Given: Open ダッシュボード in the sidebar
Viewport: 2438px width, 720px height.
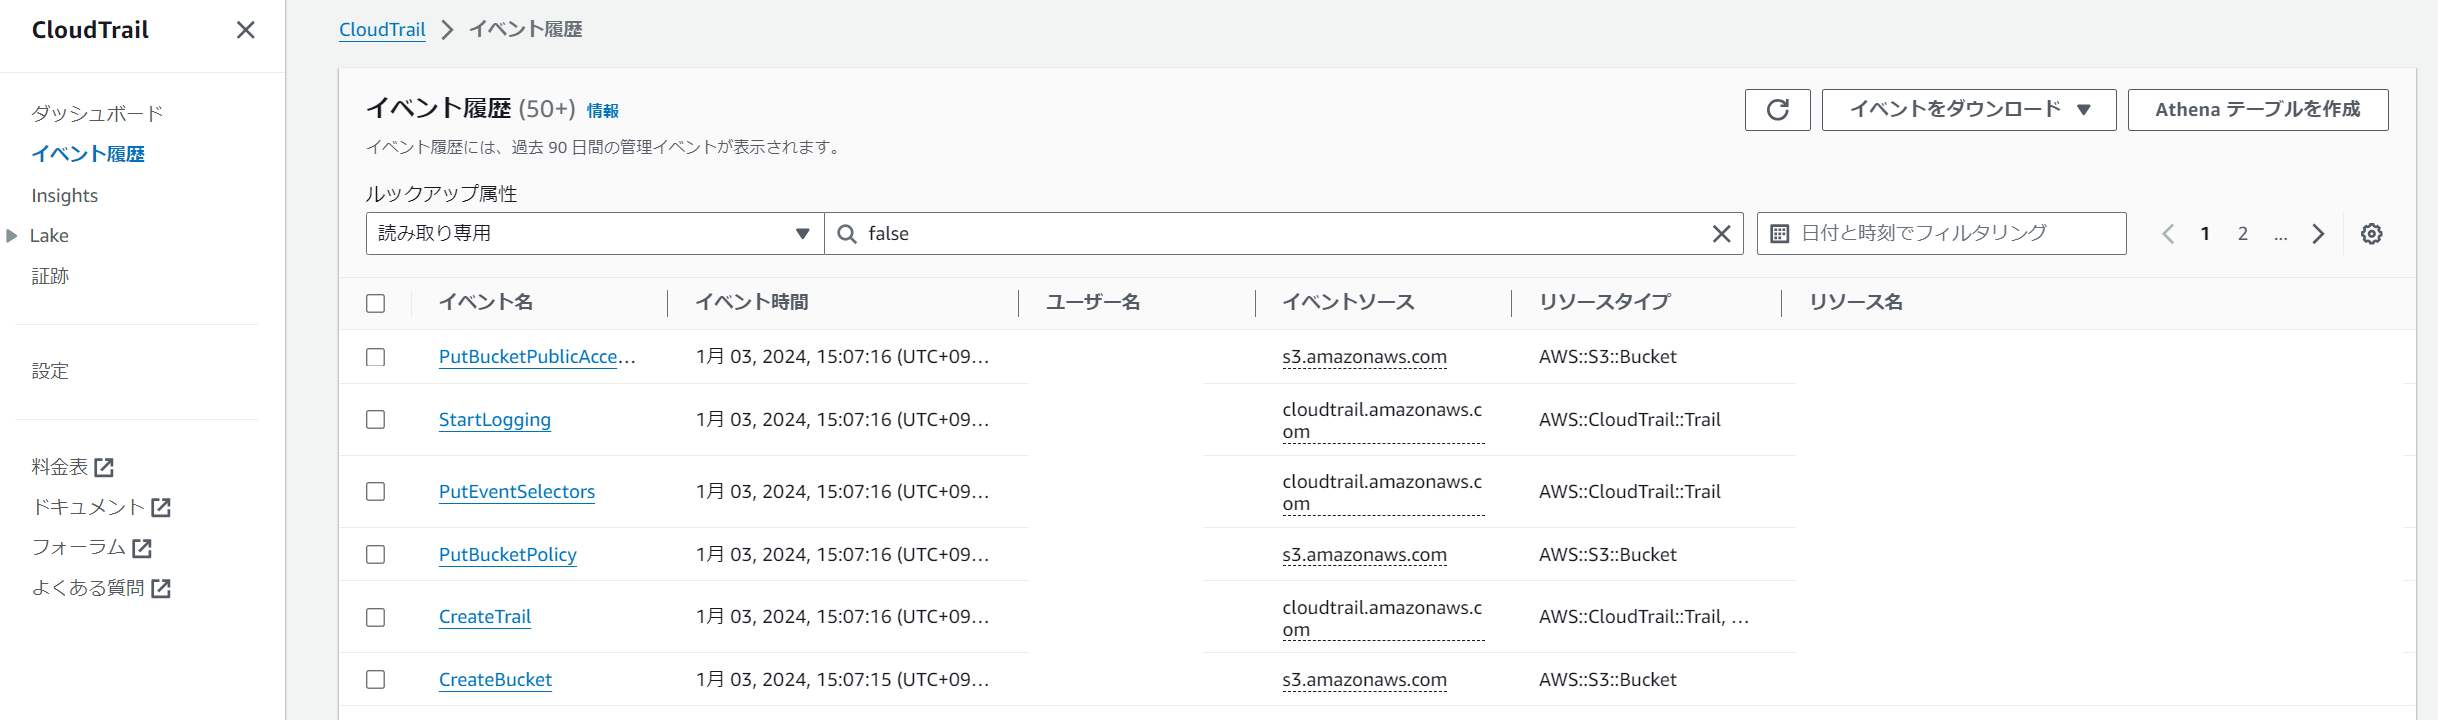Looking at the screenshot, I should coord(97,113).
